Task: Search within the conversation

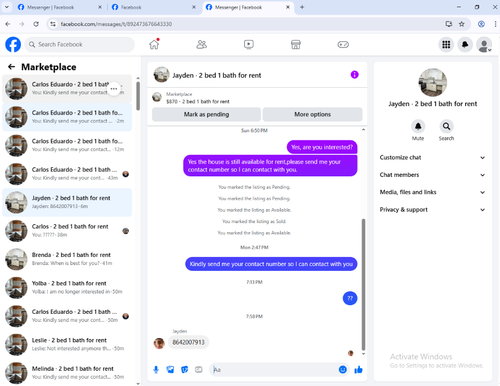Action: tap(446, 127)
